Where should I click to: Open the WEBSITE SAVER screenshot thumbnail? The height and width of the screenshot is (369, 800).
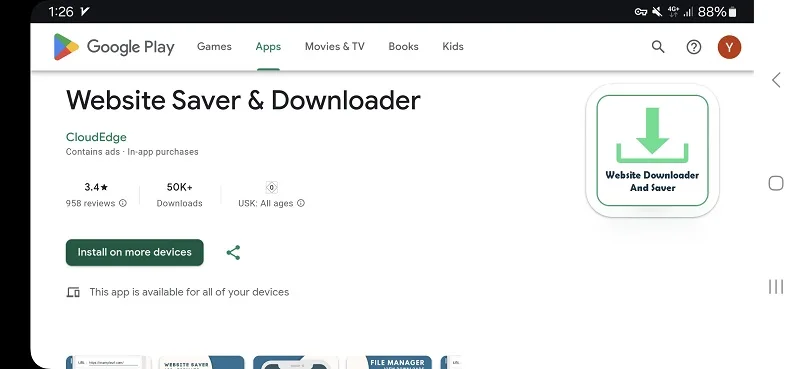tap(202, 362)
